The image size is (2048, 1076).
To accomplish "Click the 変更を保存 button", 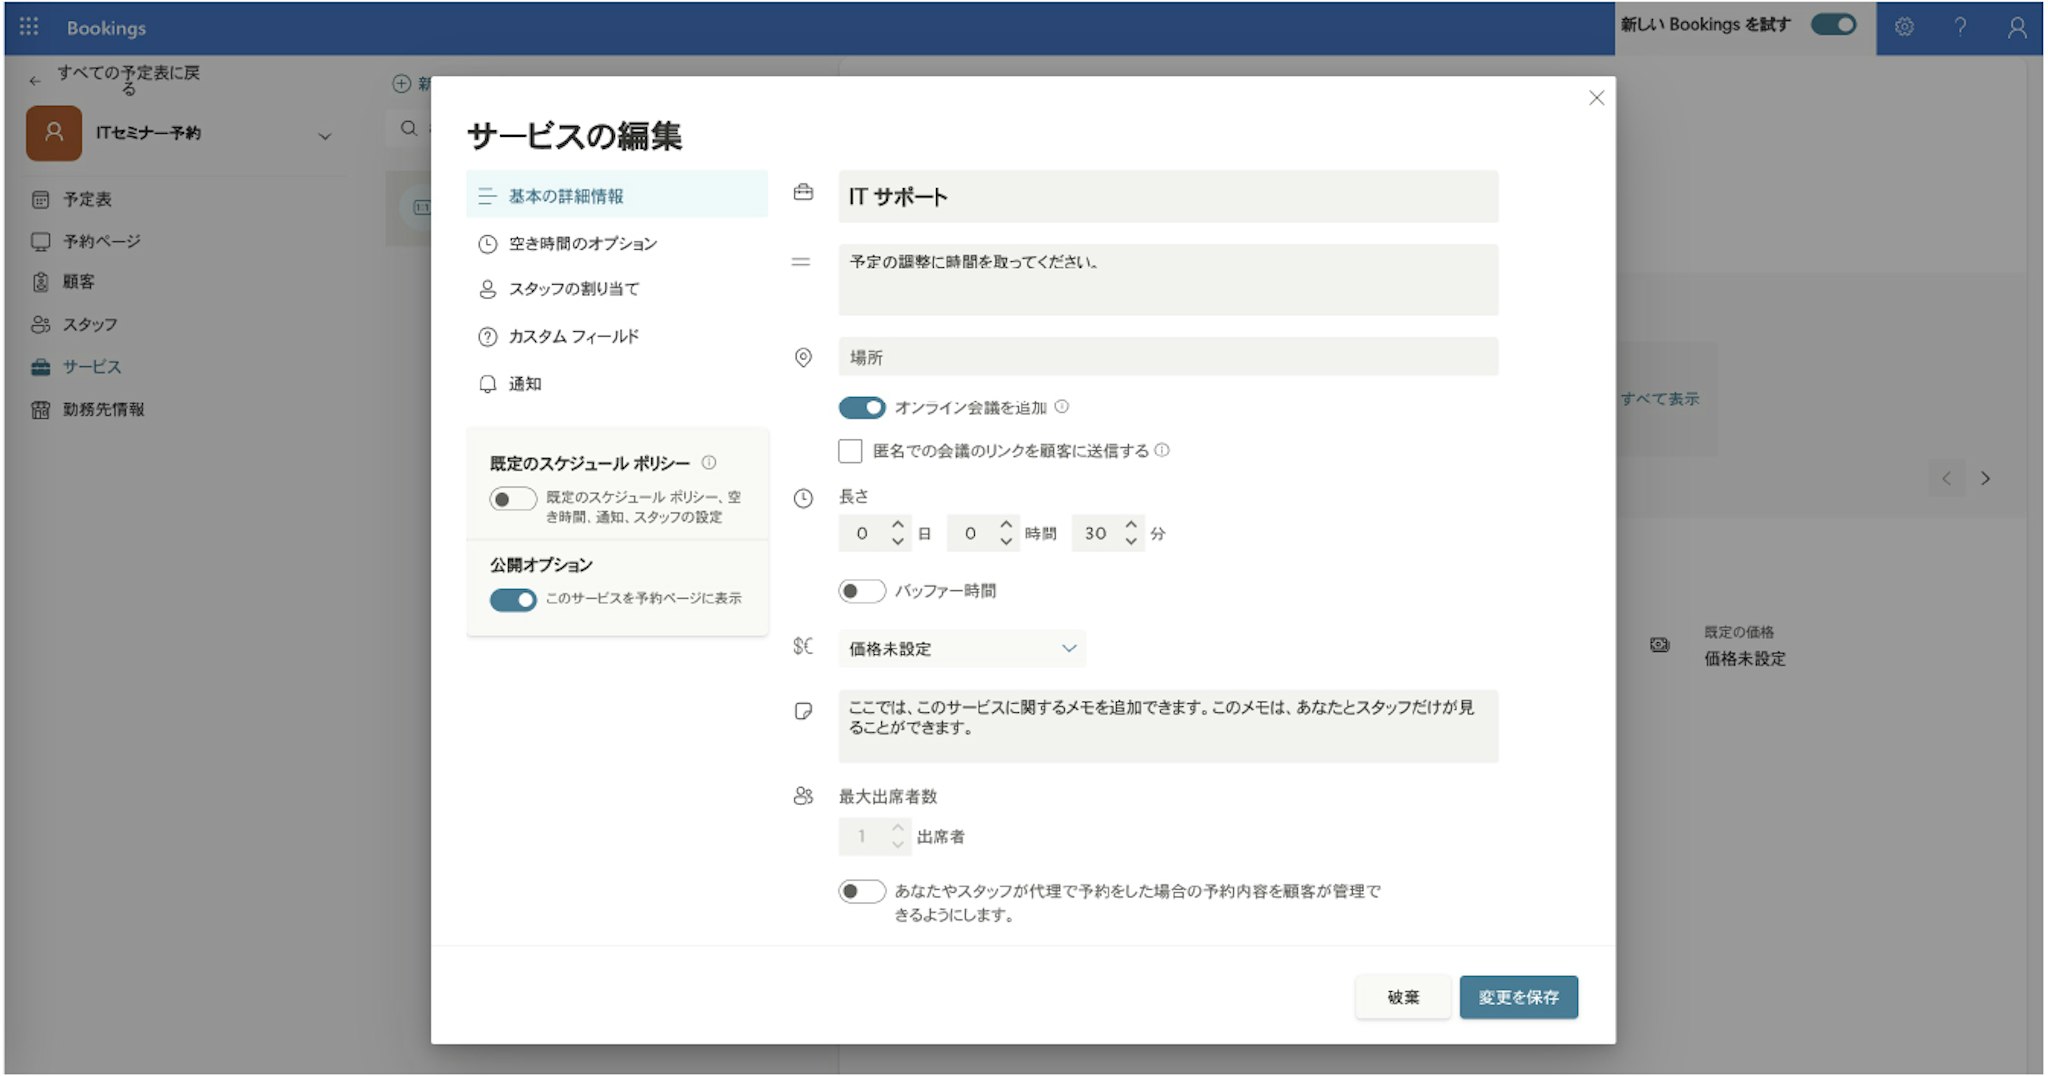I will coord(1518,997).
